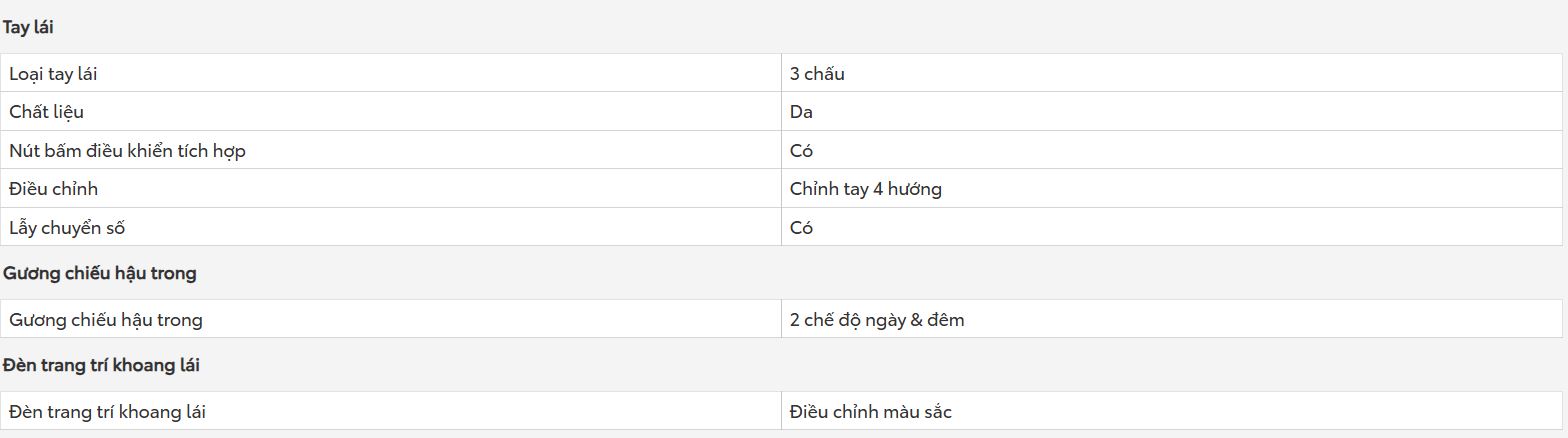Click the 'Chỉnh tay 4 hướng' value
The image size is (1568, 438).
866,189
